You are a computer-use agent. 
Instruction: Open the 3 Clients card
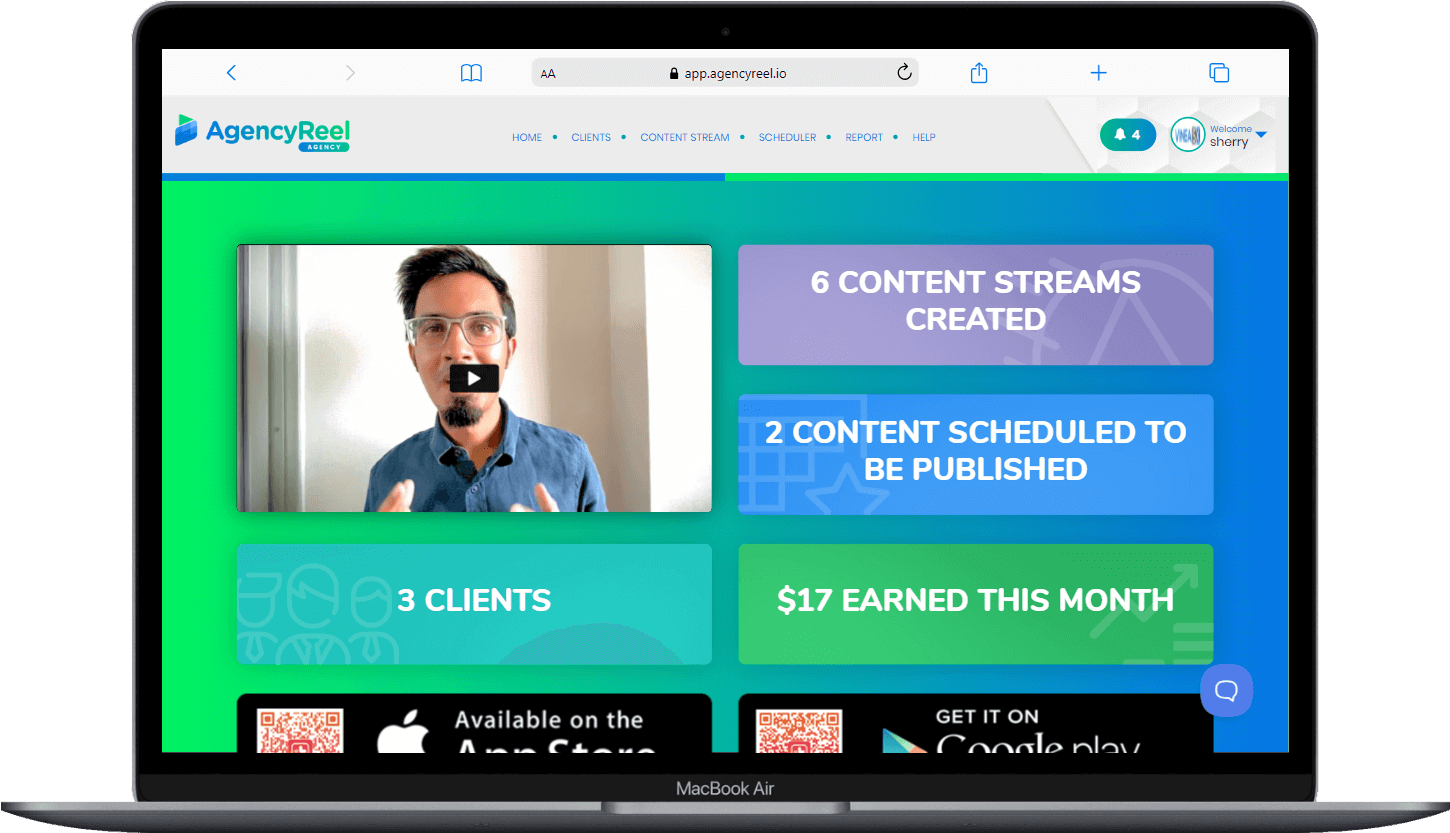coord(474,604)
